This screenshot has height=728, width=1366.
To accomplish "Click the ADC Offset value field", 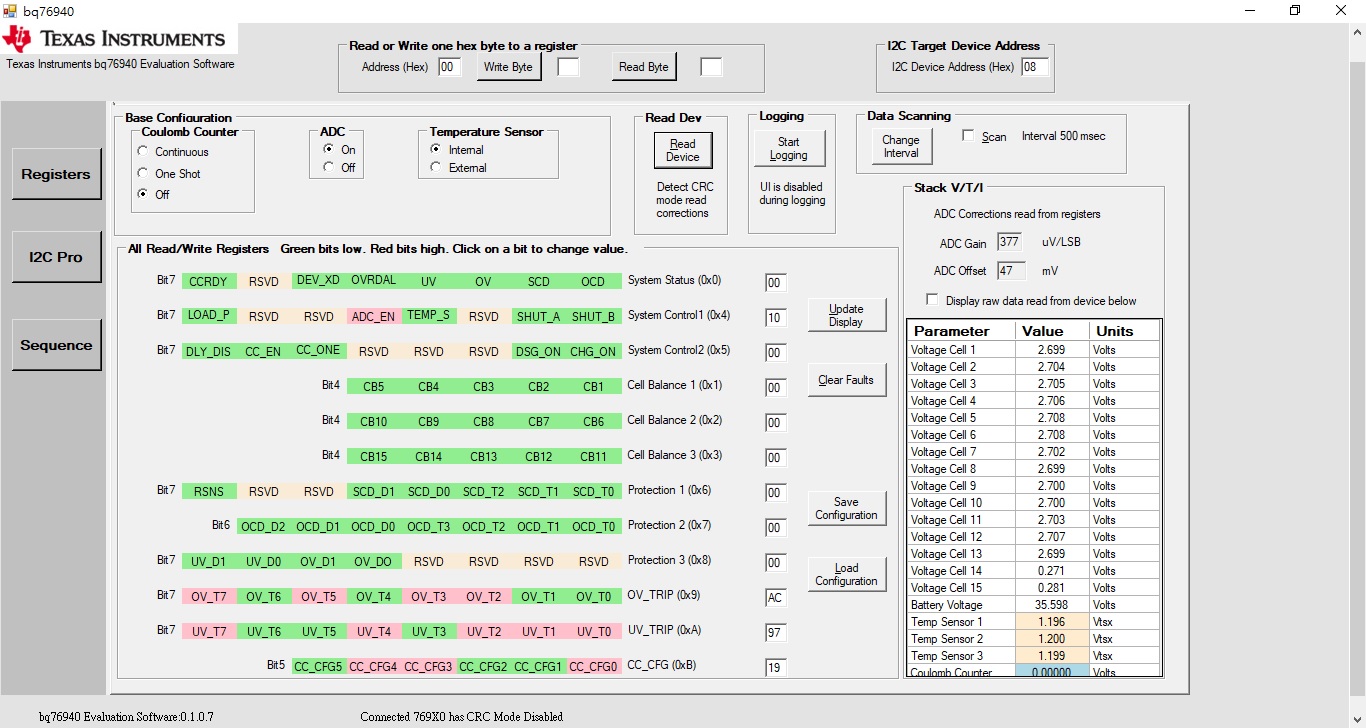I will coord(1010,270).
